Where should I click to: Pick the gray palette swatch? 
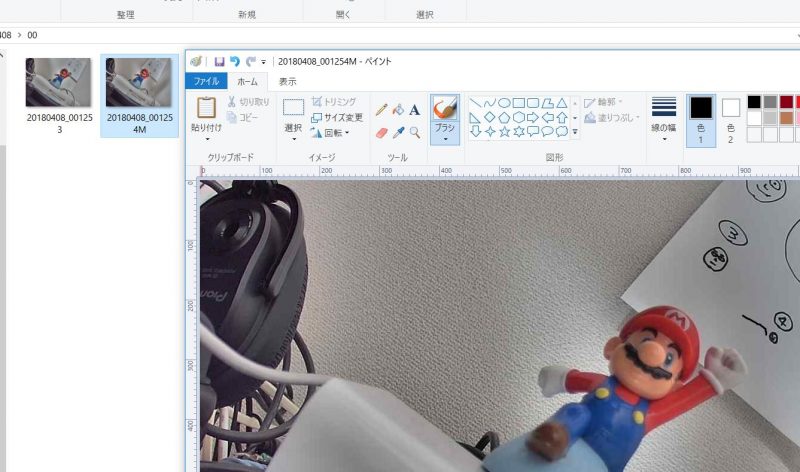tap(770, 102)
